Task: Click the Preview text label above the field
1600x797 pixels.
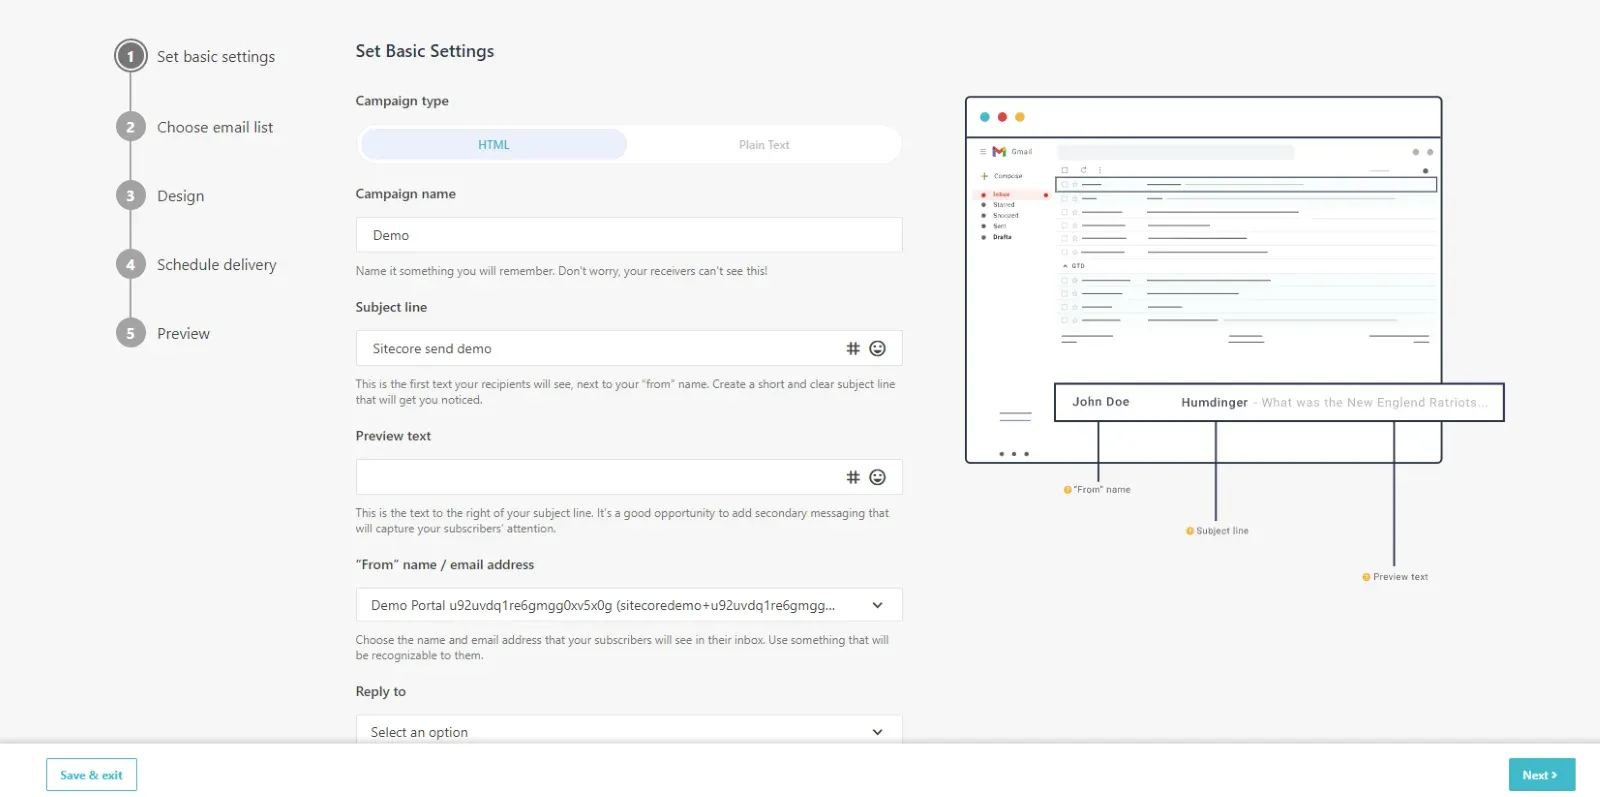Action: (x=393, y=436)
